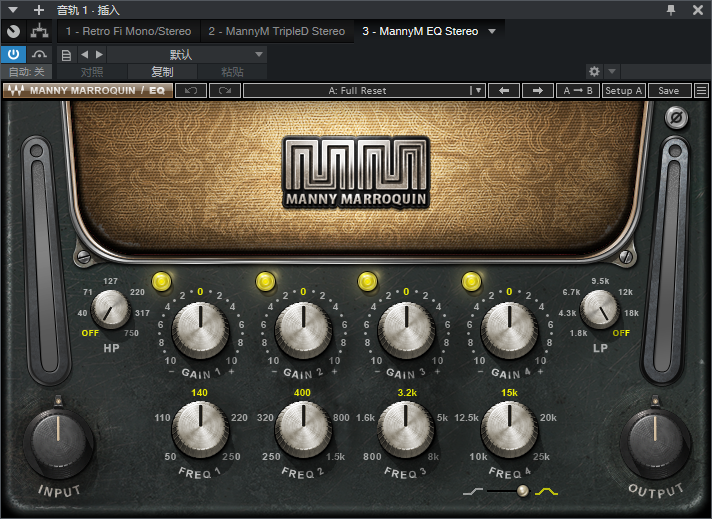Viewport: 712px width, 519px height.
Task: Click the Manny Marroquin center logo
Action: 356,172
